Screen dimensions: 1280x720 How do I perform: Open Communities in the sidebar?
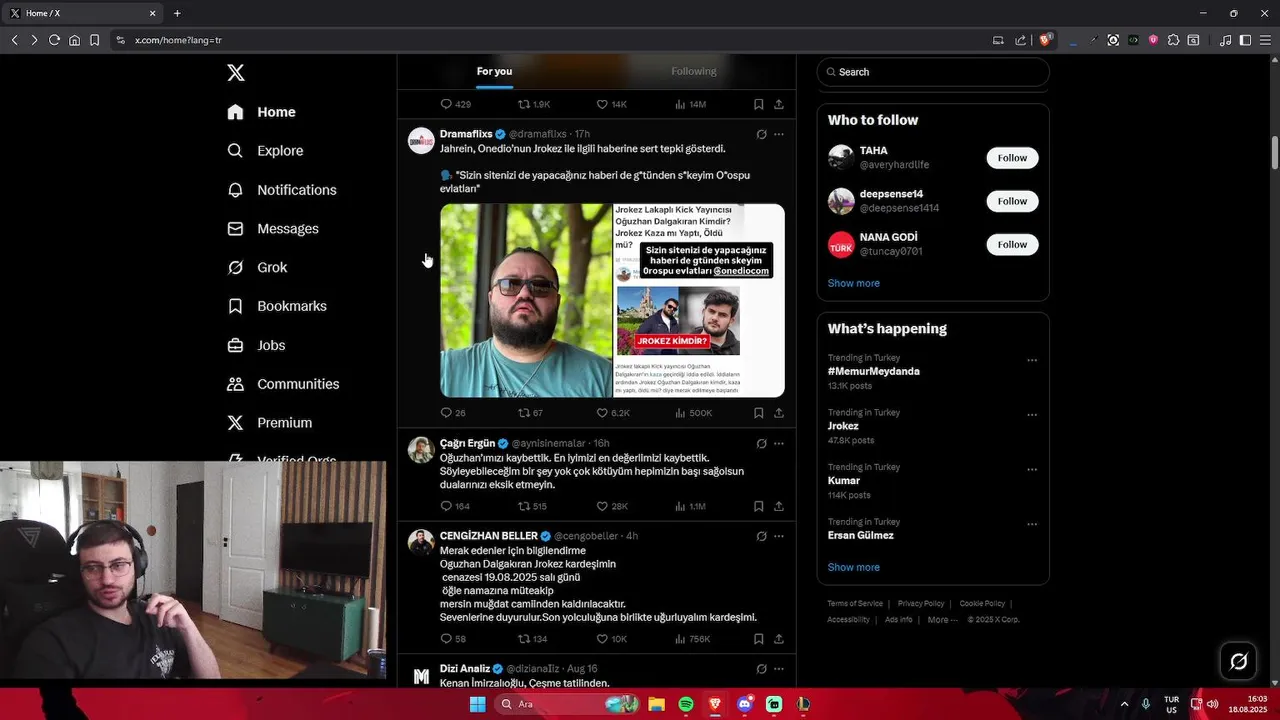click(283, 384)
